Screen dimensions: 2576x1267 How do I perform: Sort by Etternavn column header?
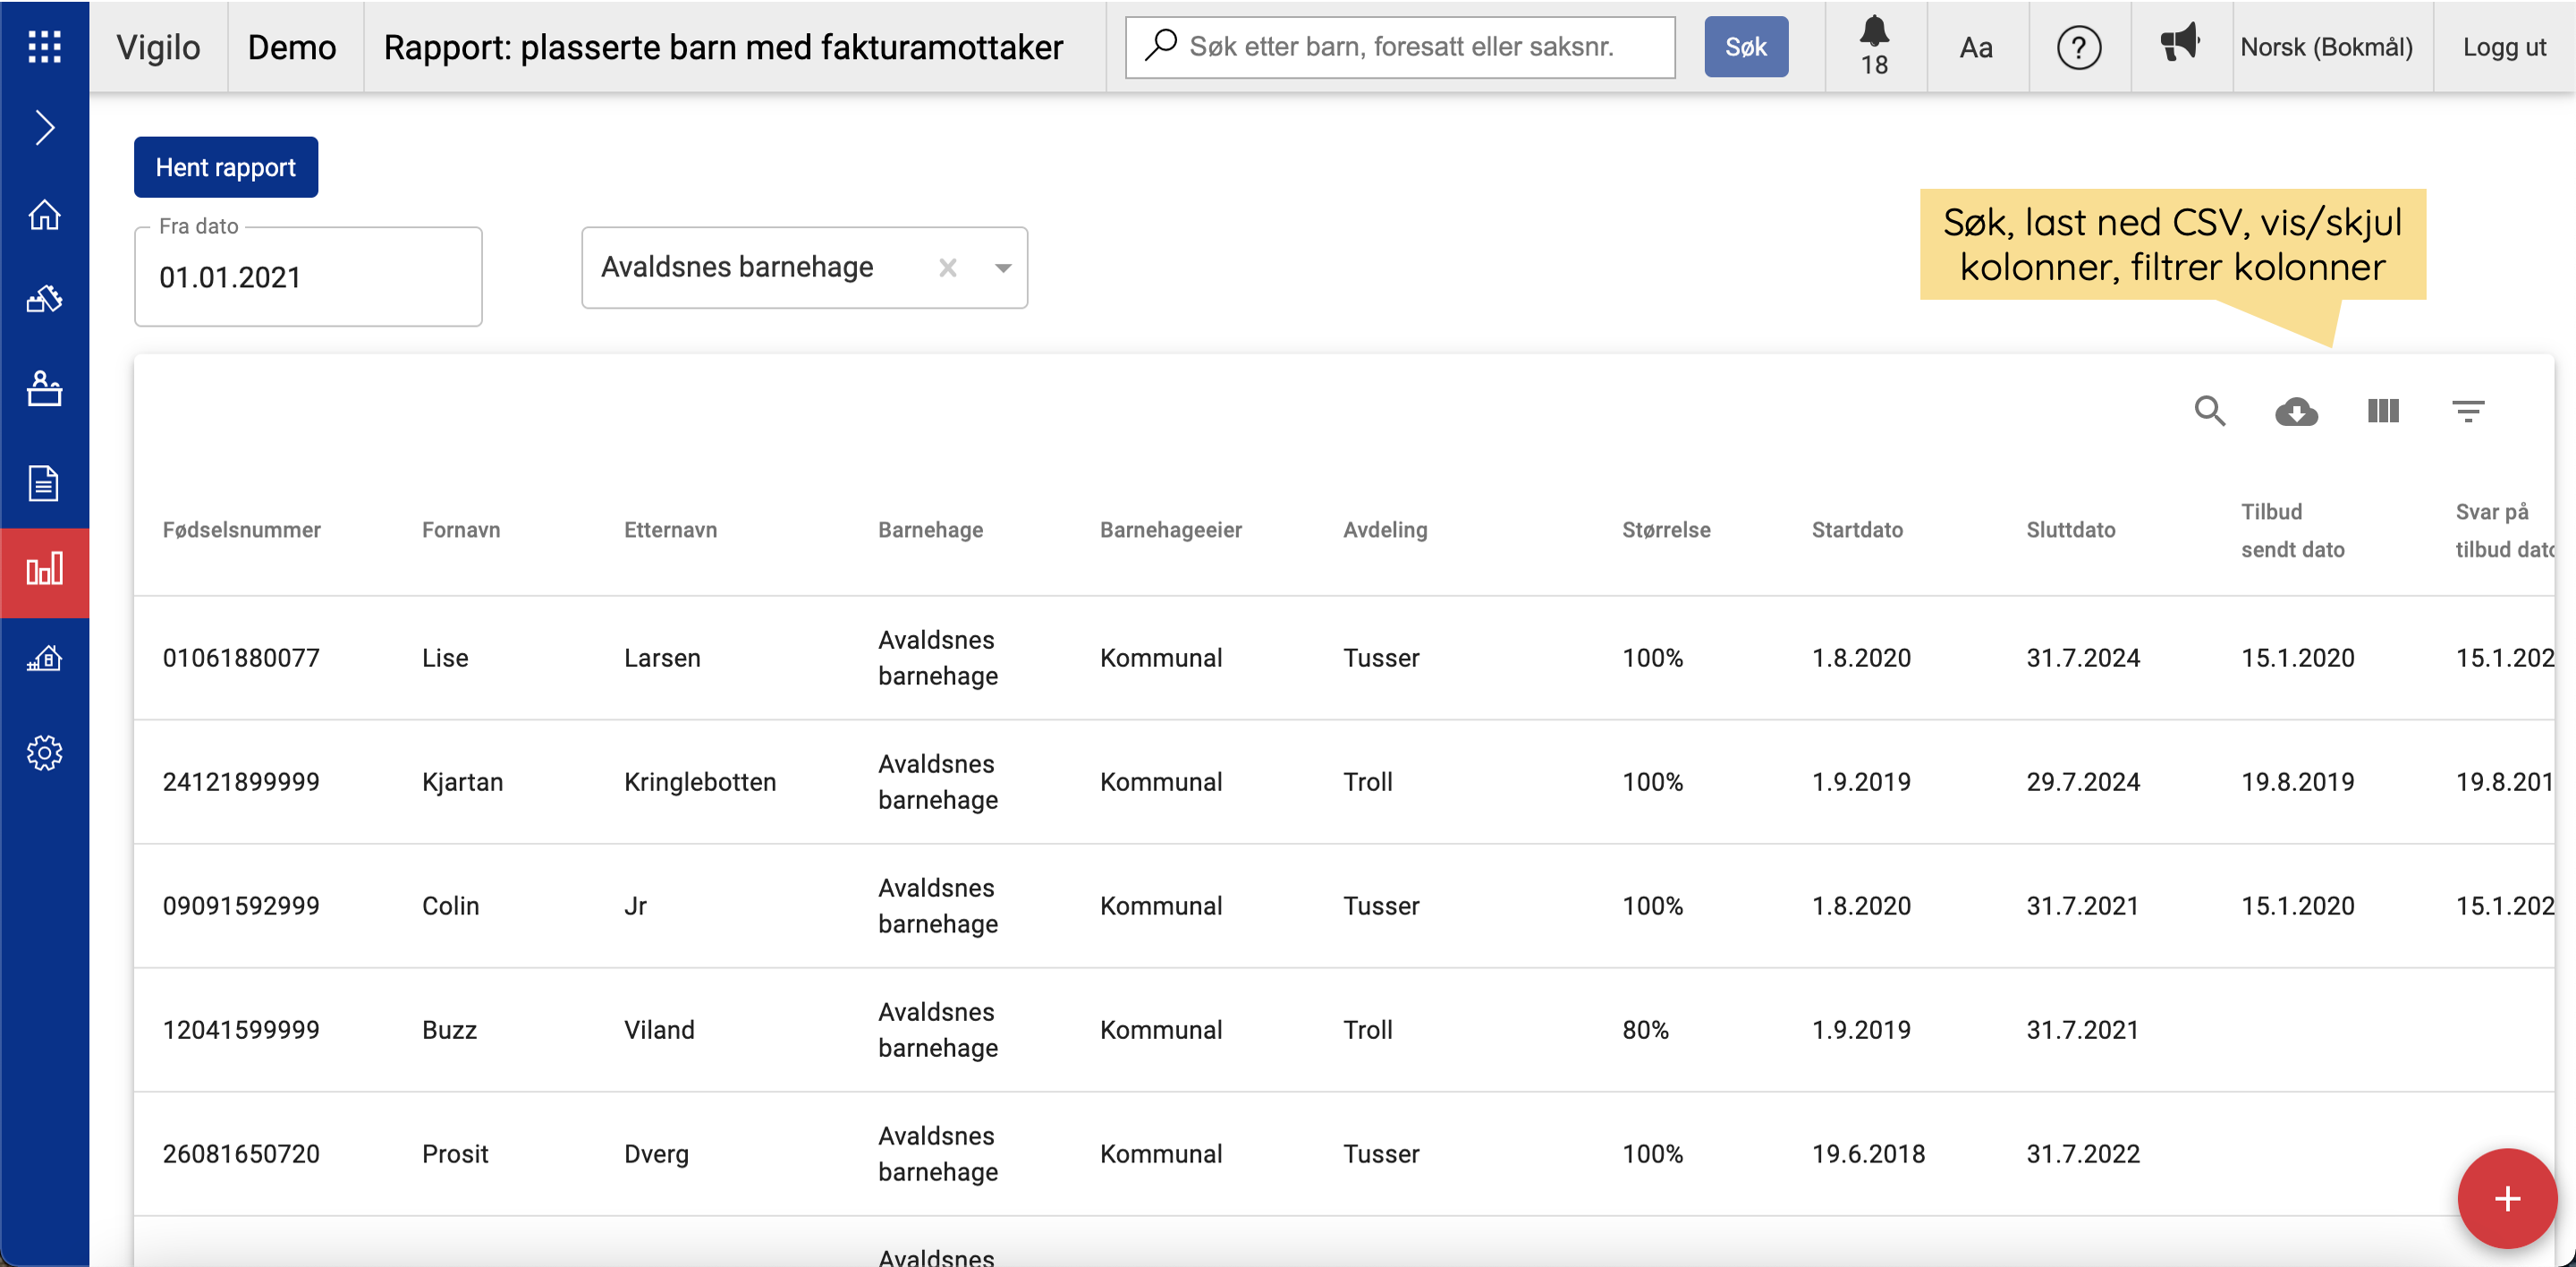point(670,530)
